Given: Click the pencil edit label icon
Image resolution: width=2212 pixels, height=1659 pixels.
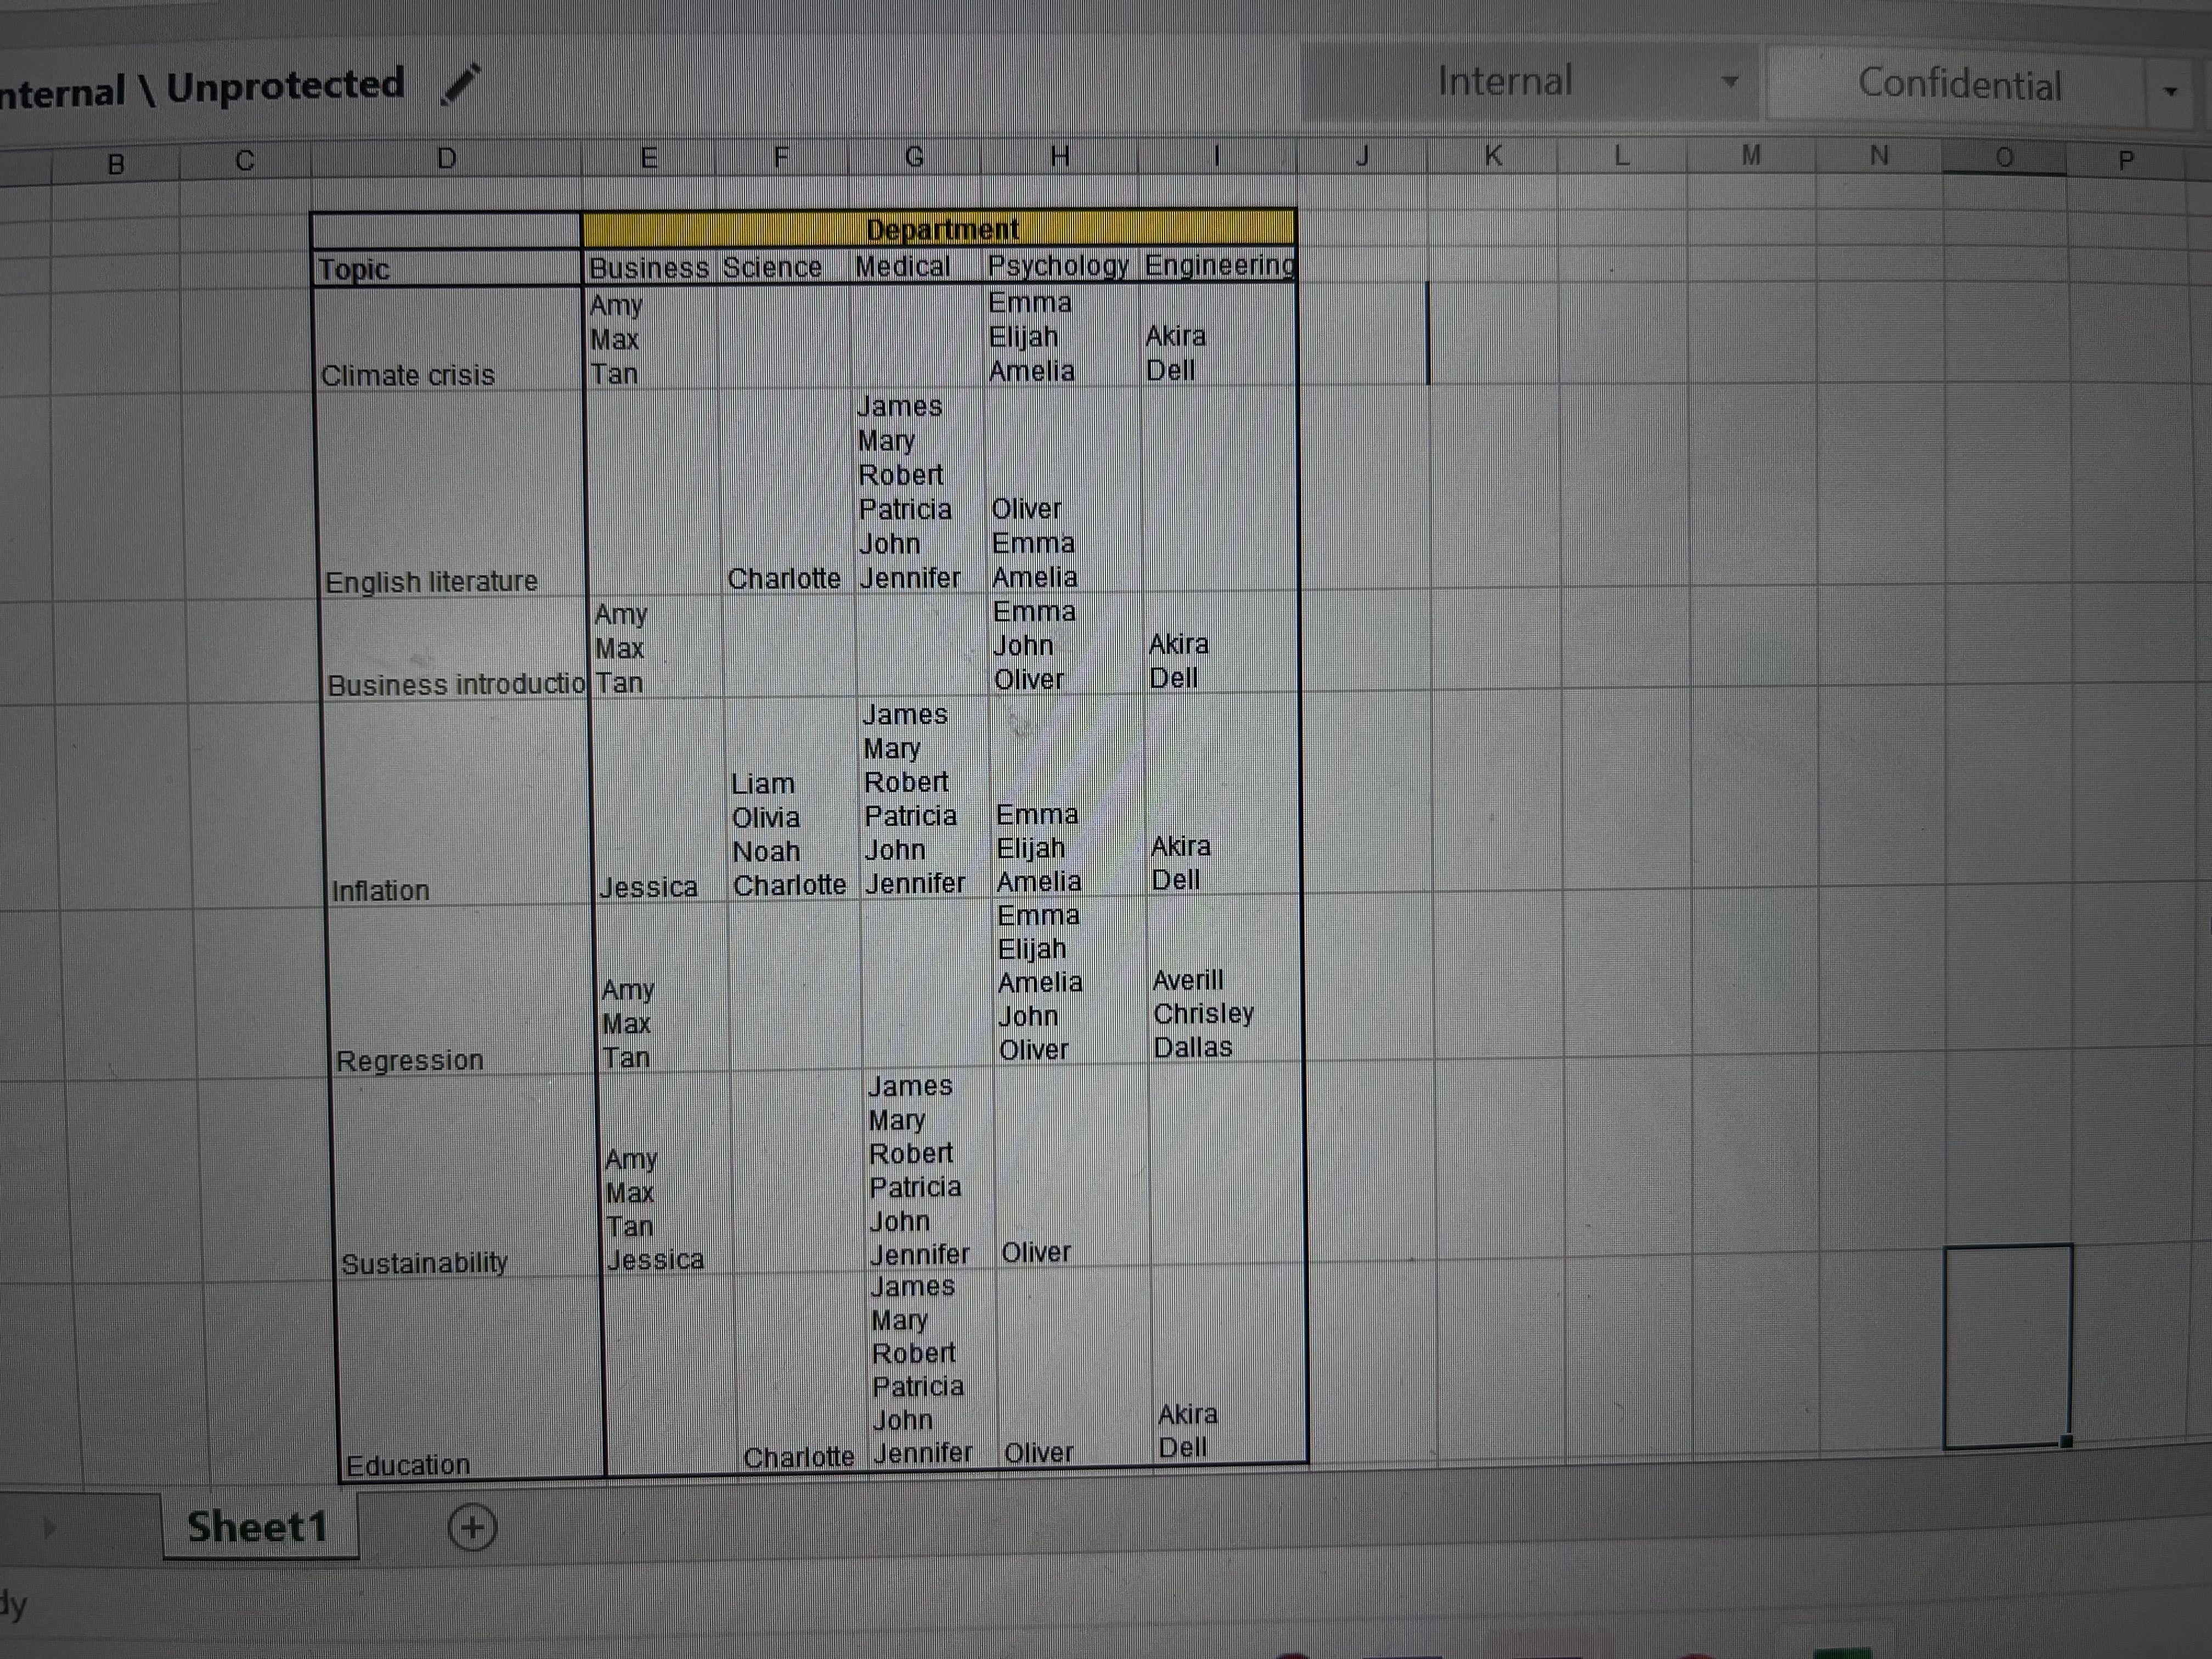Looking at the screenshot, I should pyautogui.click(x=461, y=84).
